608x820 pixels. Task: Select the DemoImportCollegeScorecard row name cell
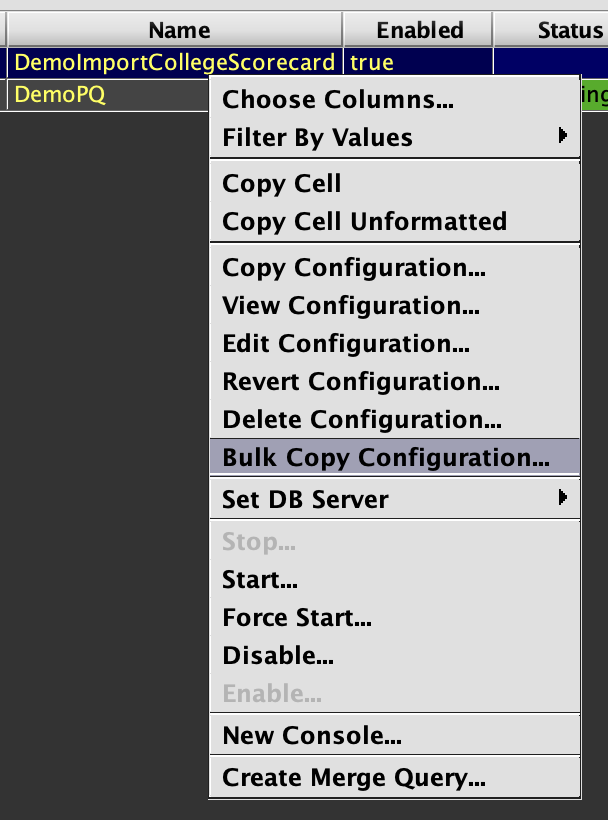point(174,63)
